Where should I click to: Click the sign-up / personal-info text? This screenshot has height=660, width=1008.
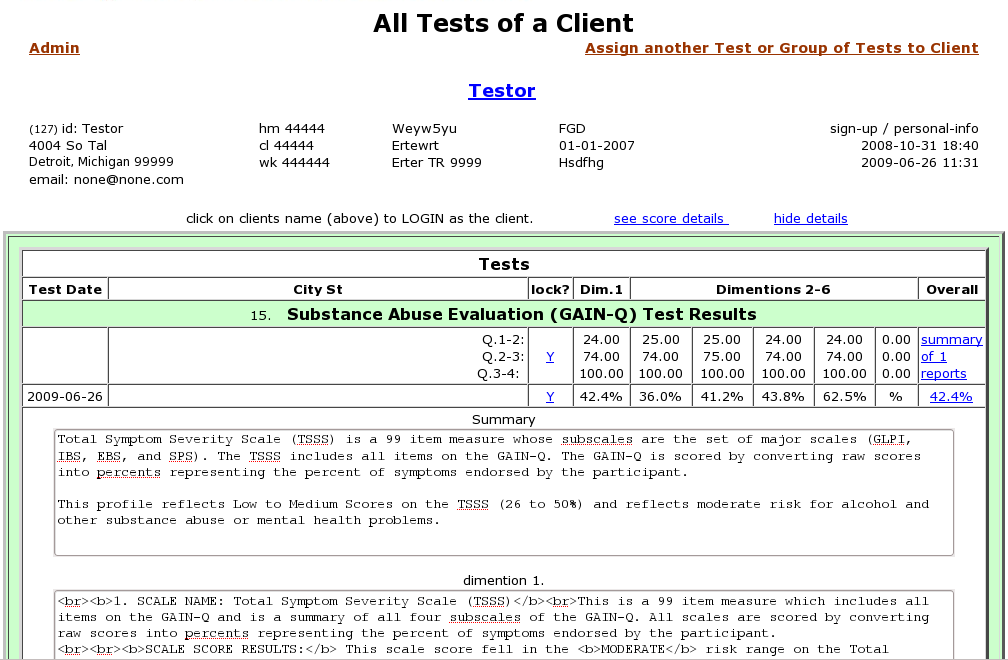coord(904,129)
